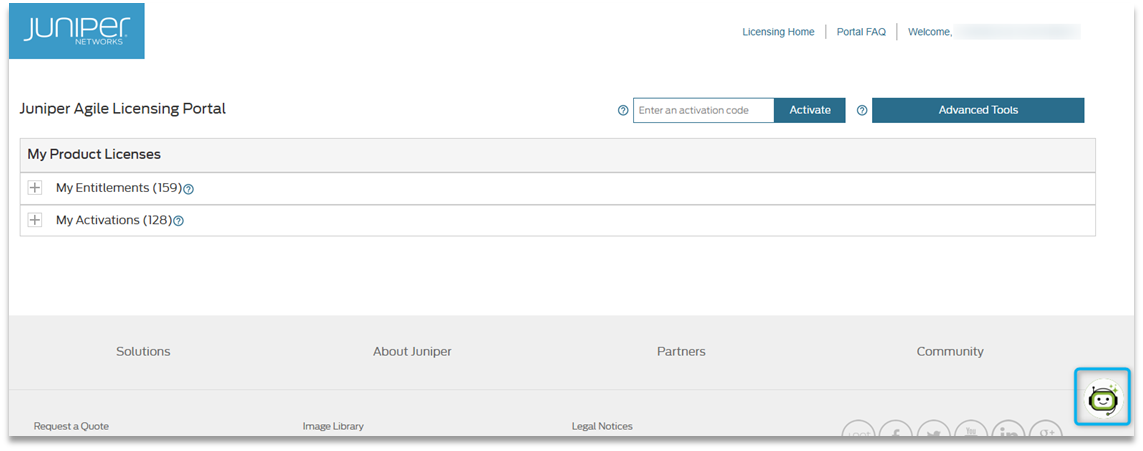Open the Community footer menu
1143x451 pixels.
click(950, 351)
